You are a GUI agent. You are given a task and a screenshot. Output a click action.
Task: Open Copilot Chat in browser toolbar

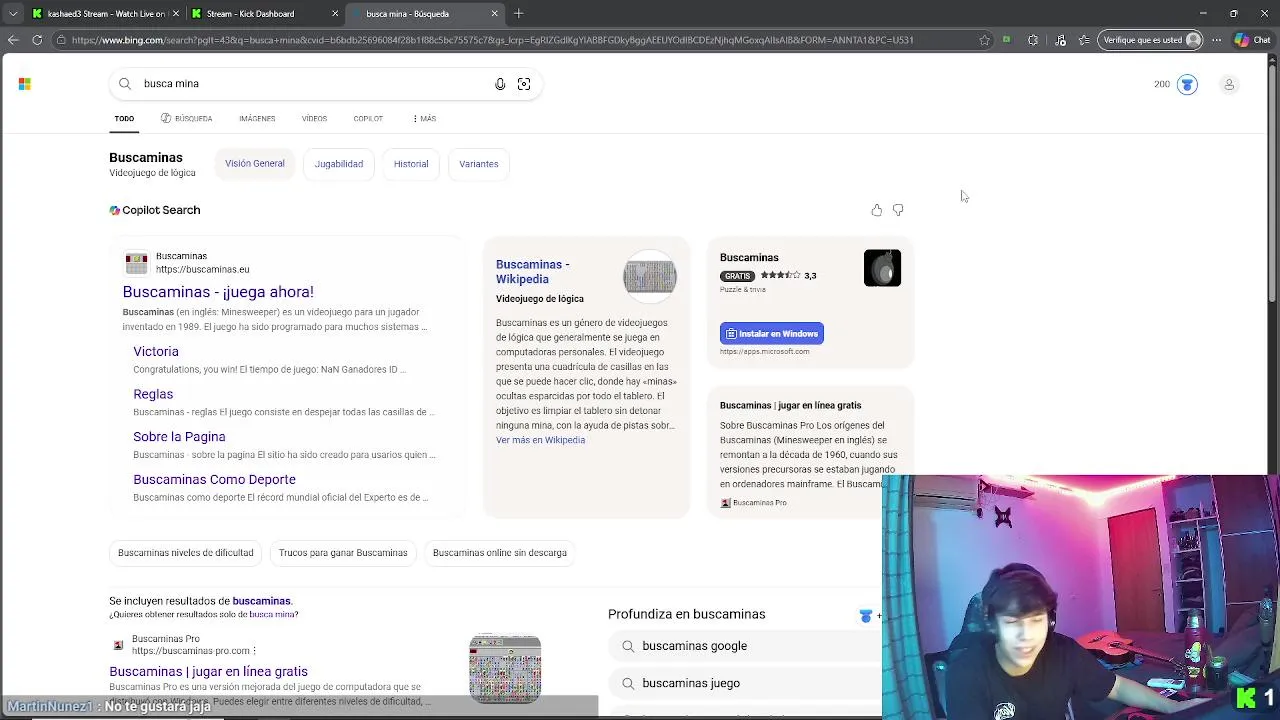coord(1252,40)
